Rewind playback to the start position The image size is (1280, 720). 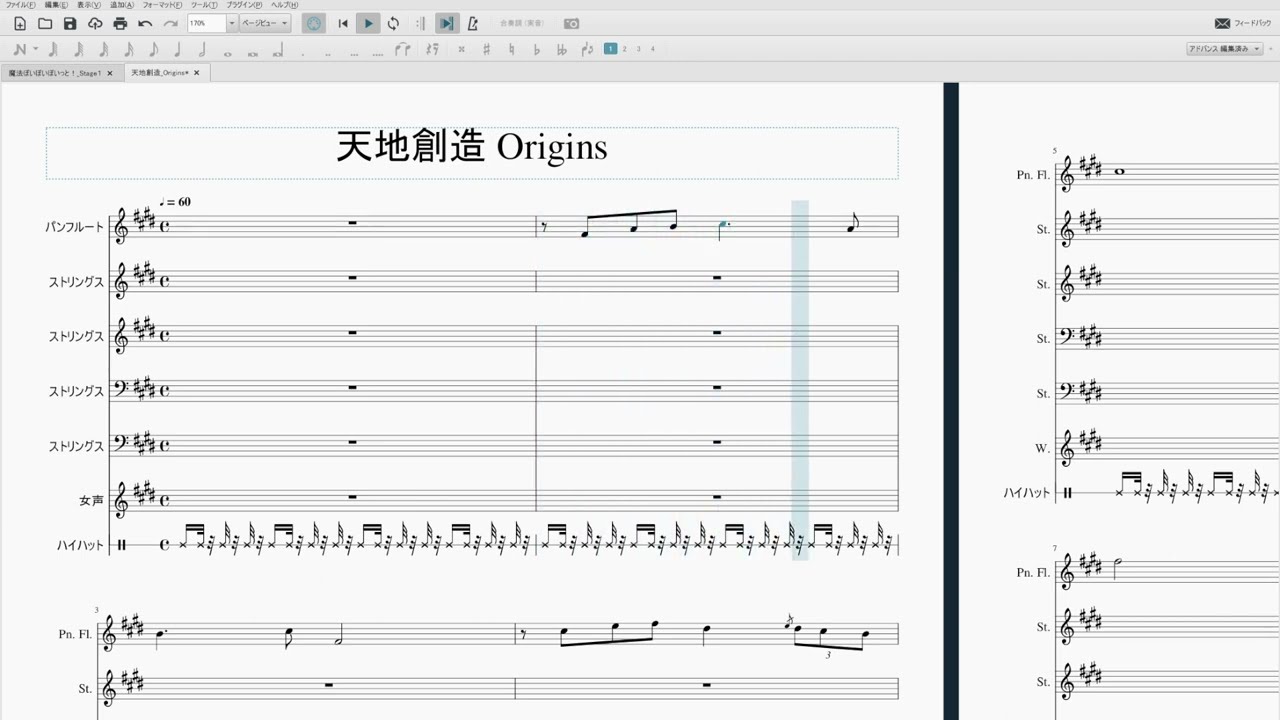343,23
